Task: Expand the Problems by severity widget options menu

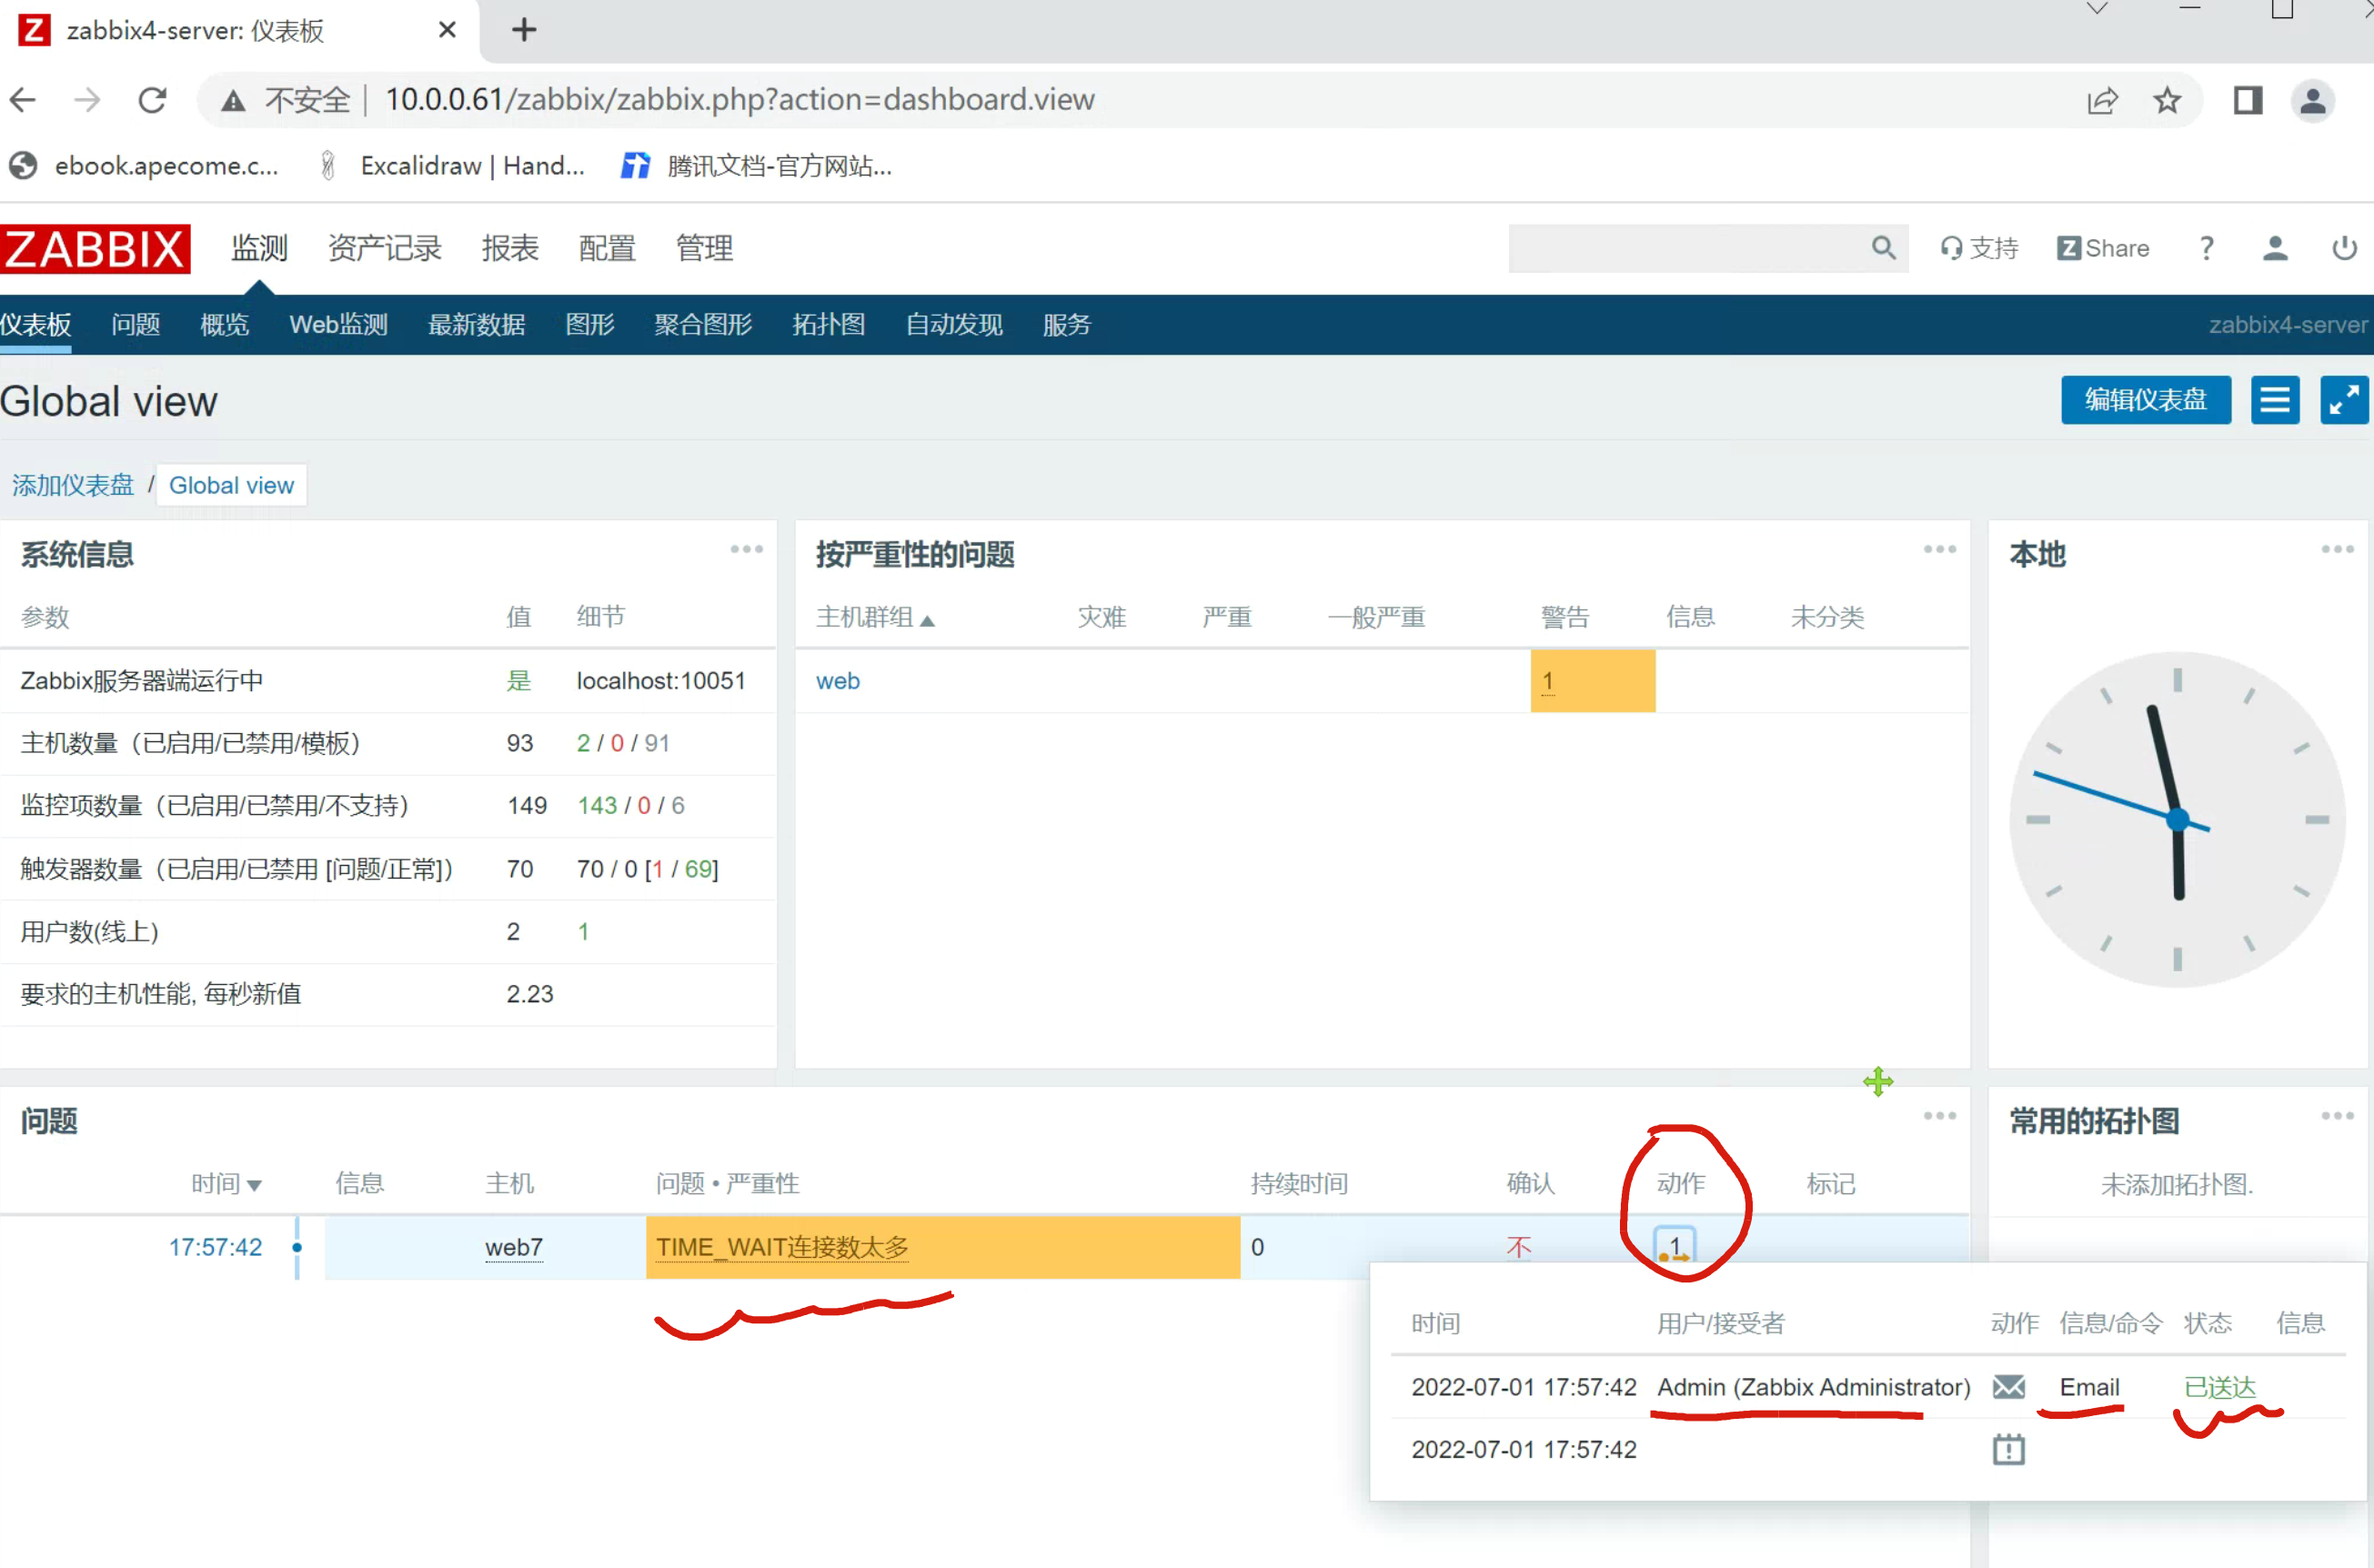Action: tap(1939, 549)
